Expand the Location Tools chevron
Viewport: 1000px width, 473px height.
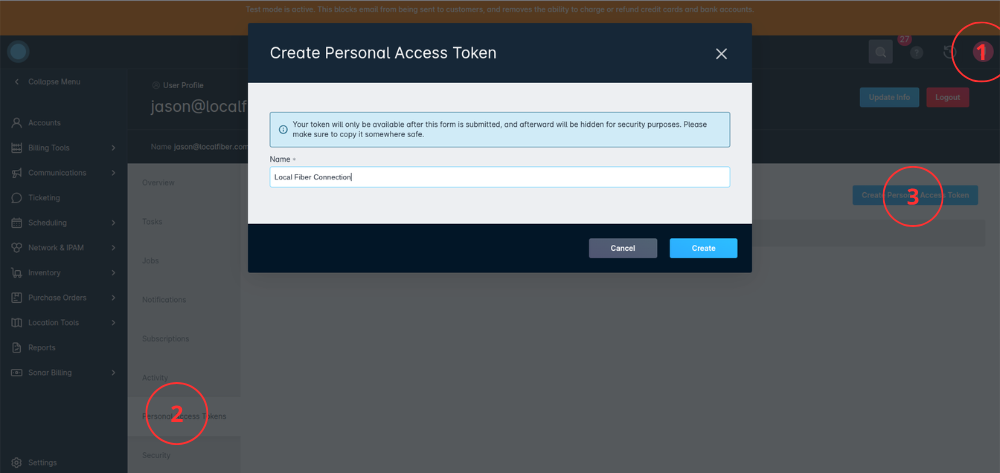coord(113,323)
